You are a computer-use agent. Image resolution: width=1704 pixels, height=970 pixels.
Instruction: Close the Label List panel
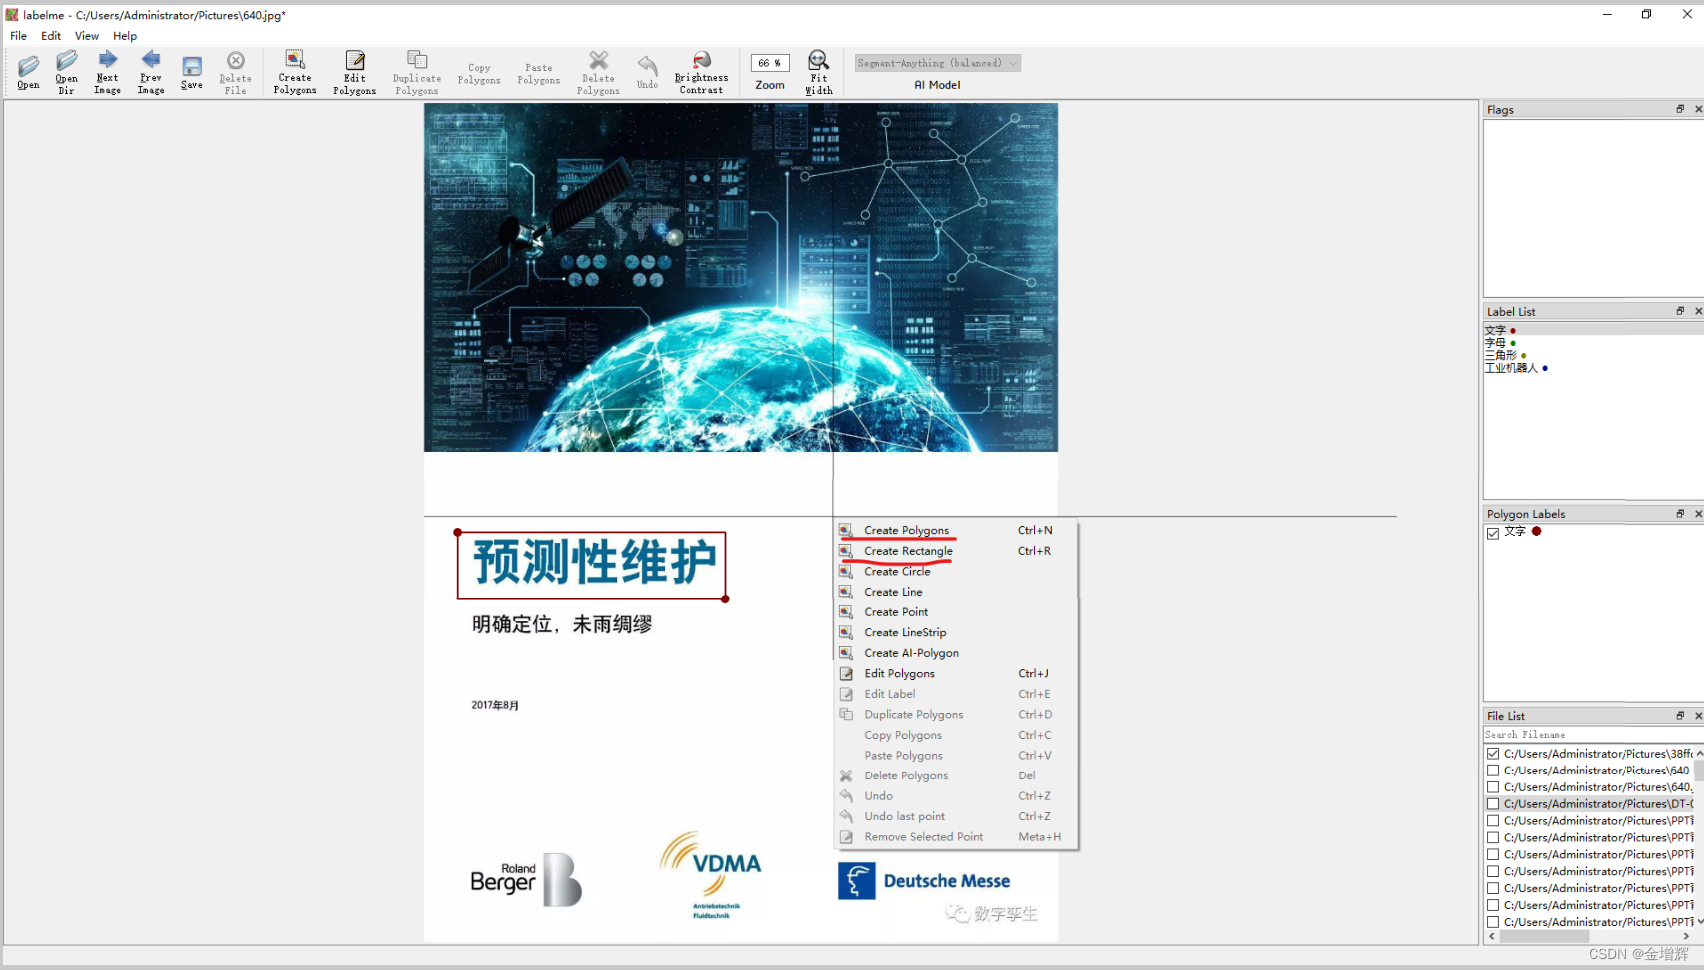point(1698,311)
